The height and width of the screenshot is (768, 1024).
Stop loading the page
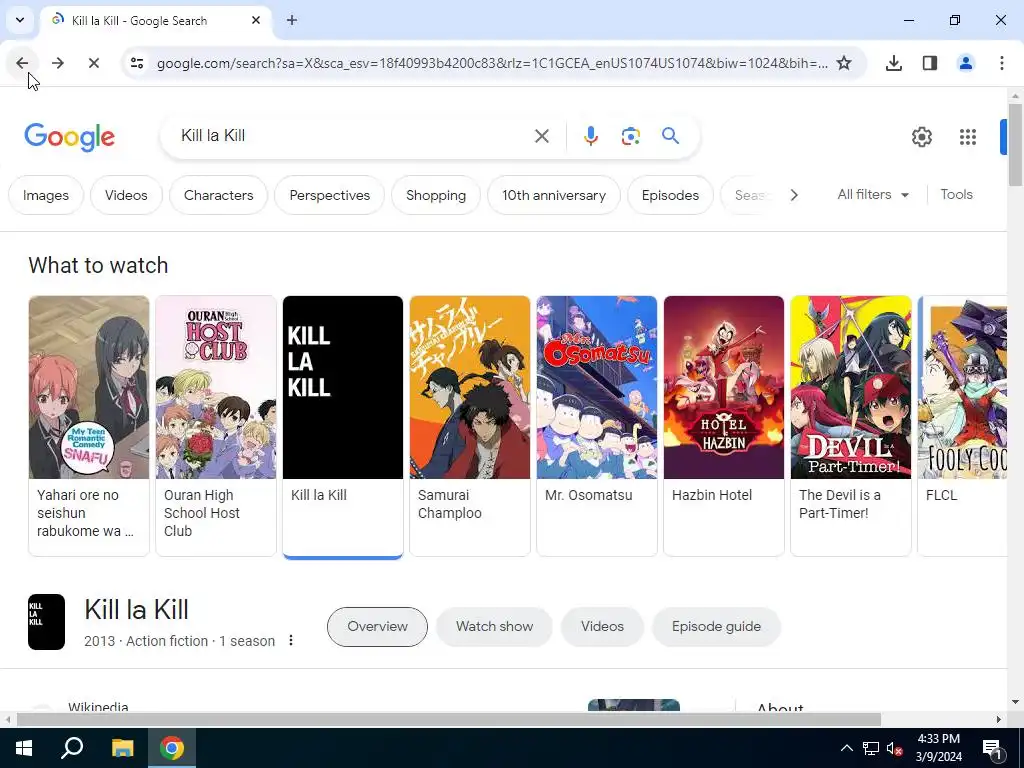[x=93, y=63]
